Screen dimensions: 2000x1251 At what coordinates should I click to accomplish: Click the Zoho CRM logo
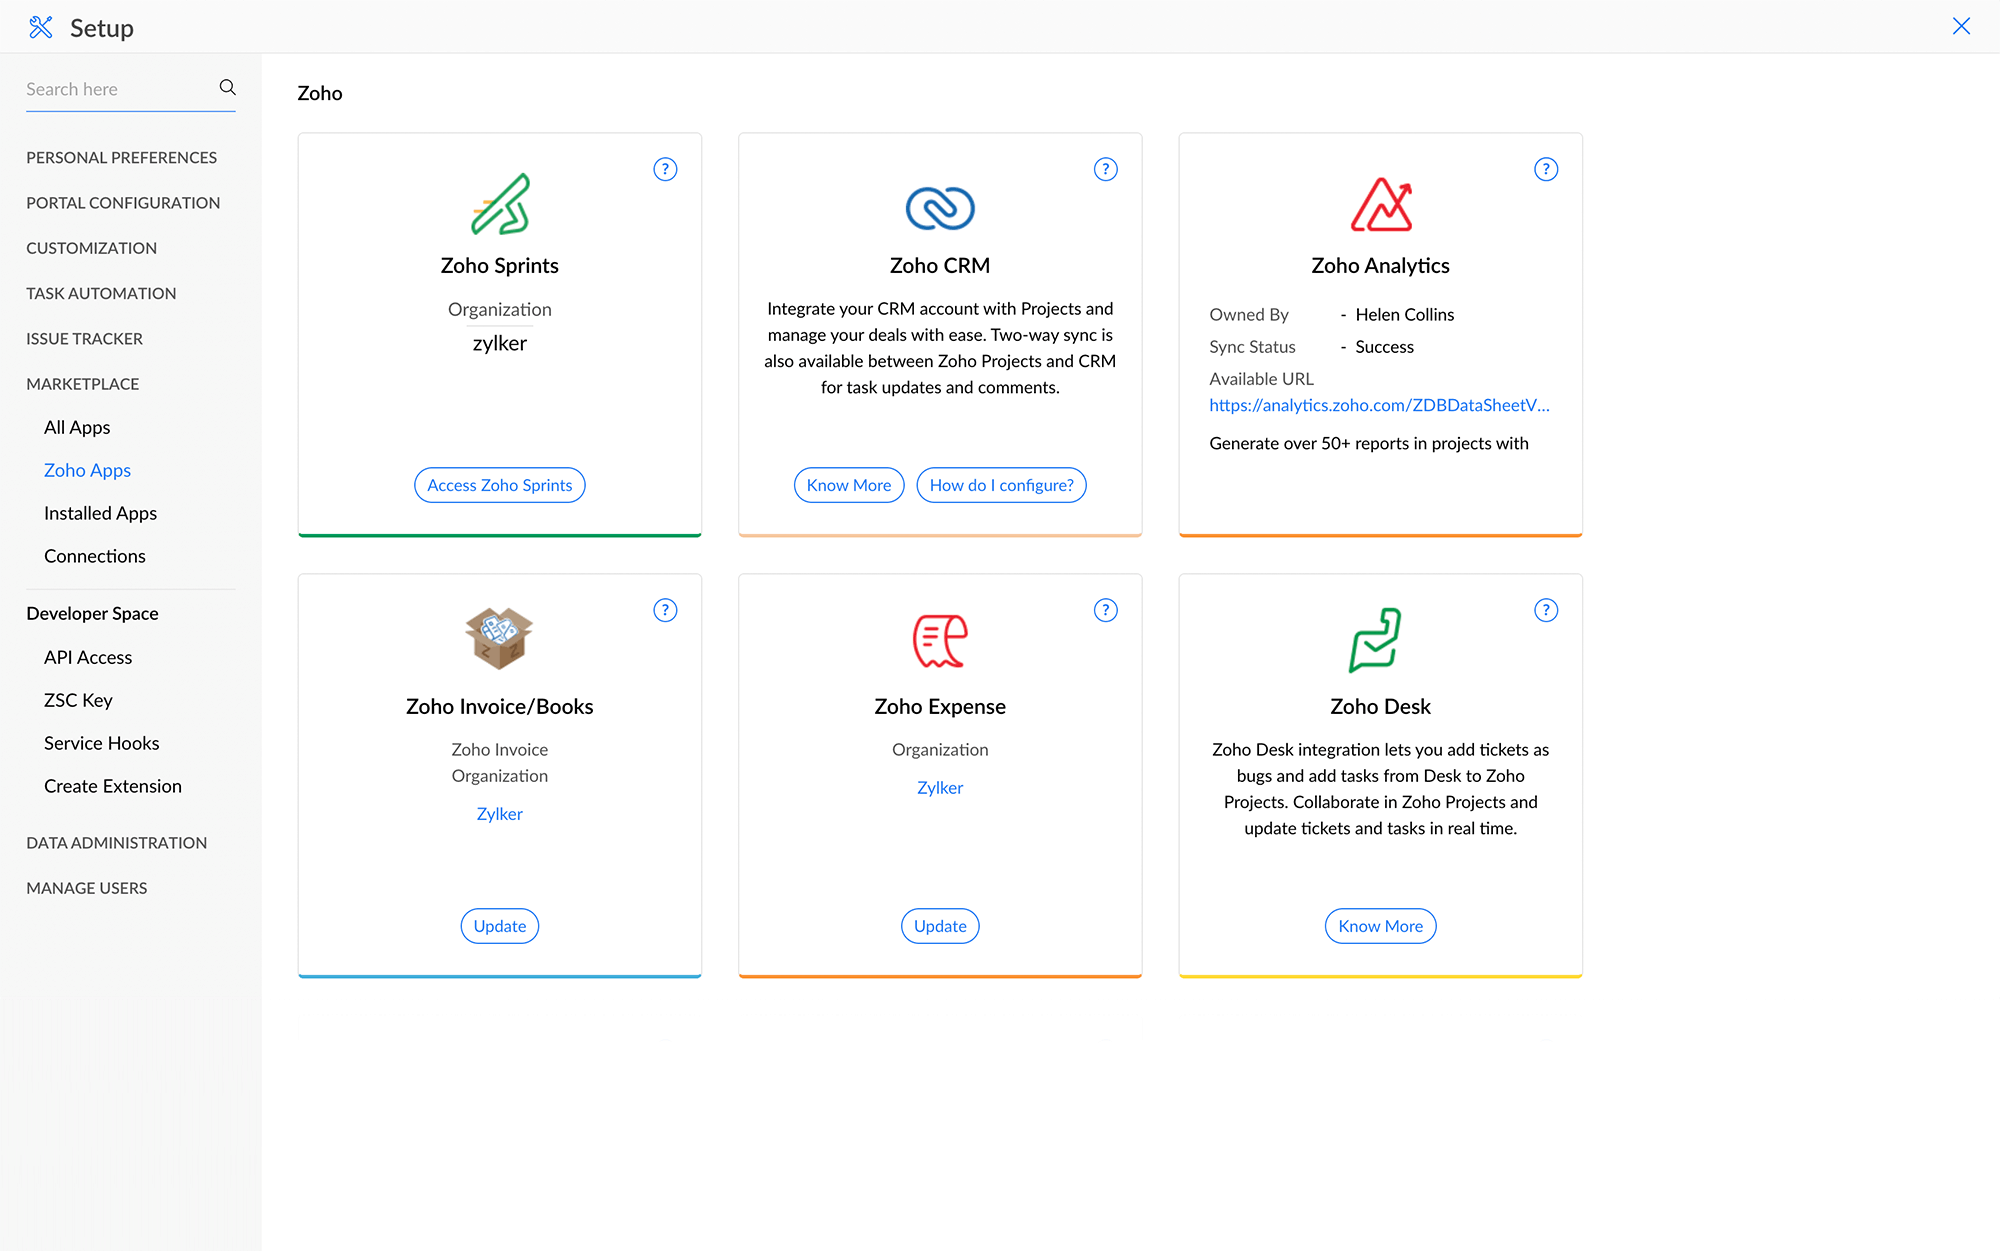pyautogui.click(x=940, y=208)
